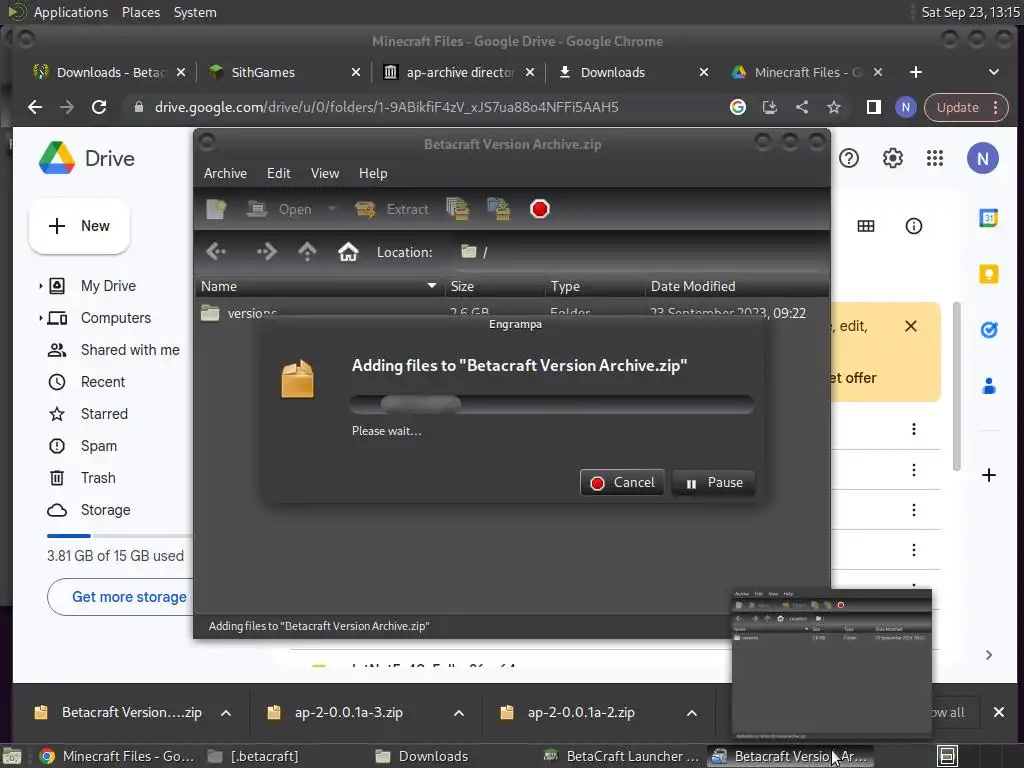Click the add files icon in Engrampa toolbar
Image resolution: width=1024 pixels, height=768 pixels.
pos(458,209)
